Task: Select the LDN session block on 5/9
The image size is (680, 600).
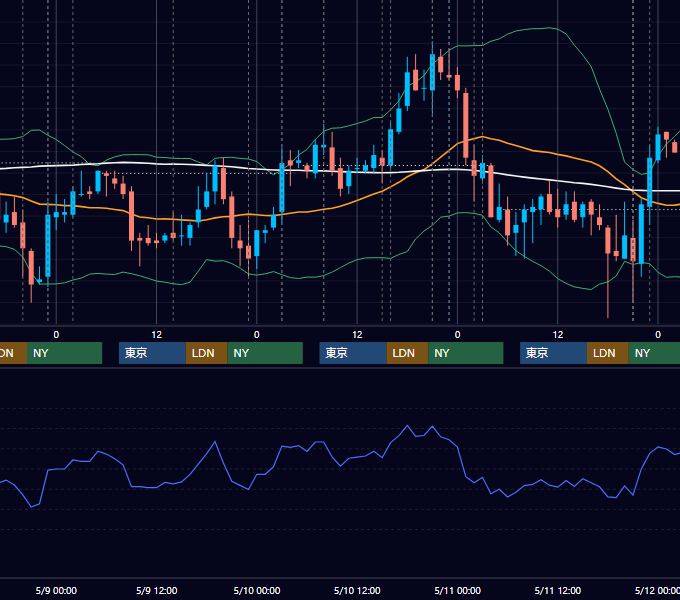Action: click(x=206, y=353)
